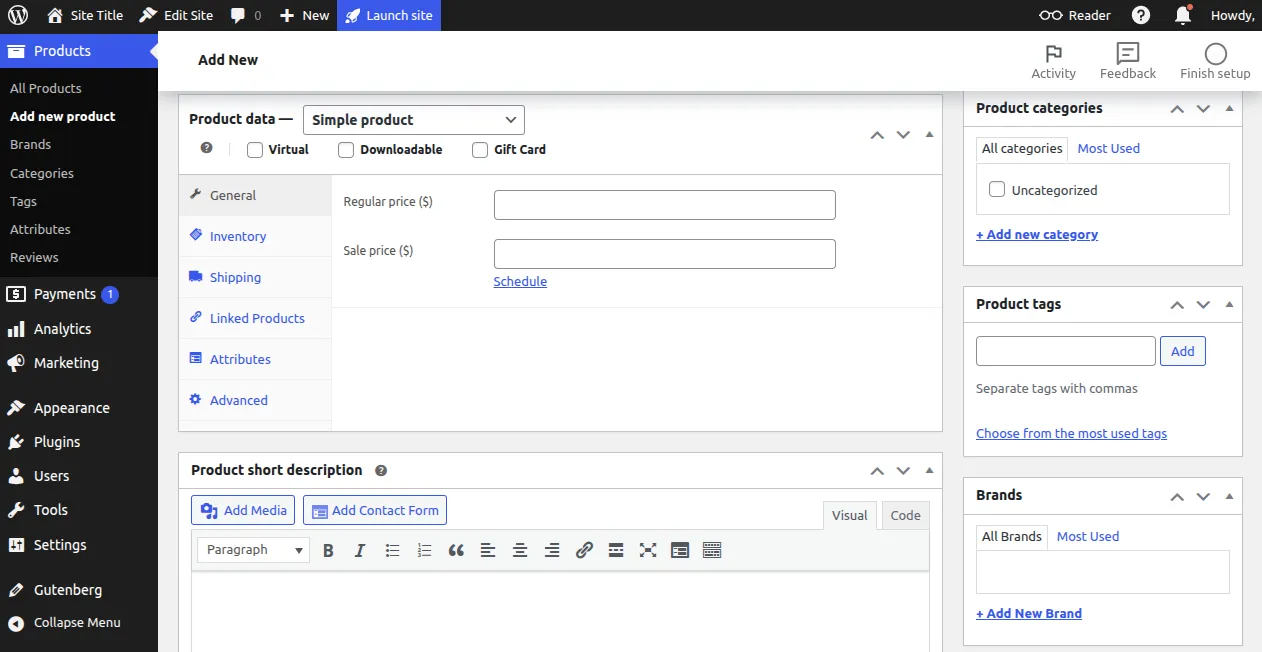
Task: Align text left in editor
Action: [488, 550]
